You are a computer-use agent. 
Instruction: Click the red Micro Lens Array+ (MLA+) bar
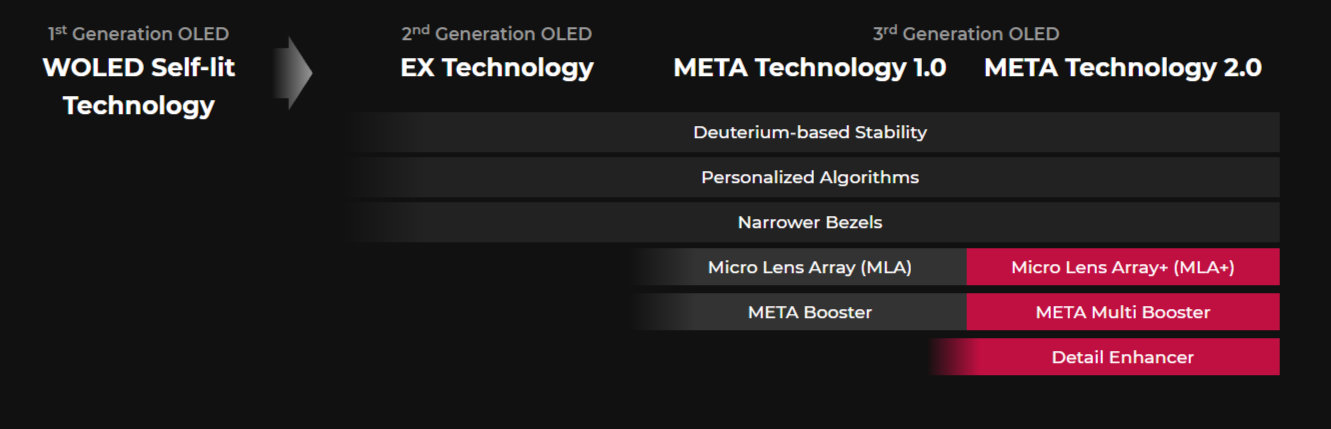[1122, 267]
